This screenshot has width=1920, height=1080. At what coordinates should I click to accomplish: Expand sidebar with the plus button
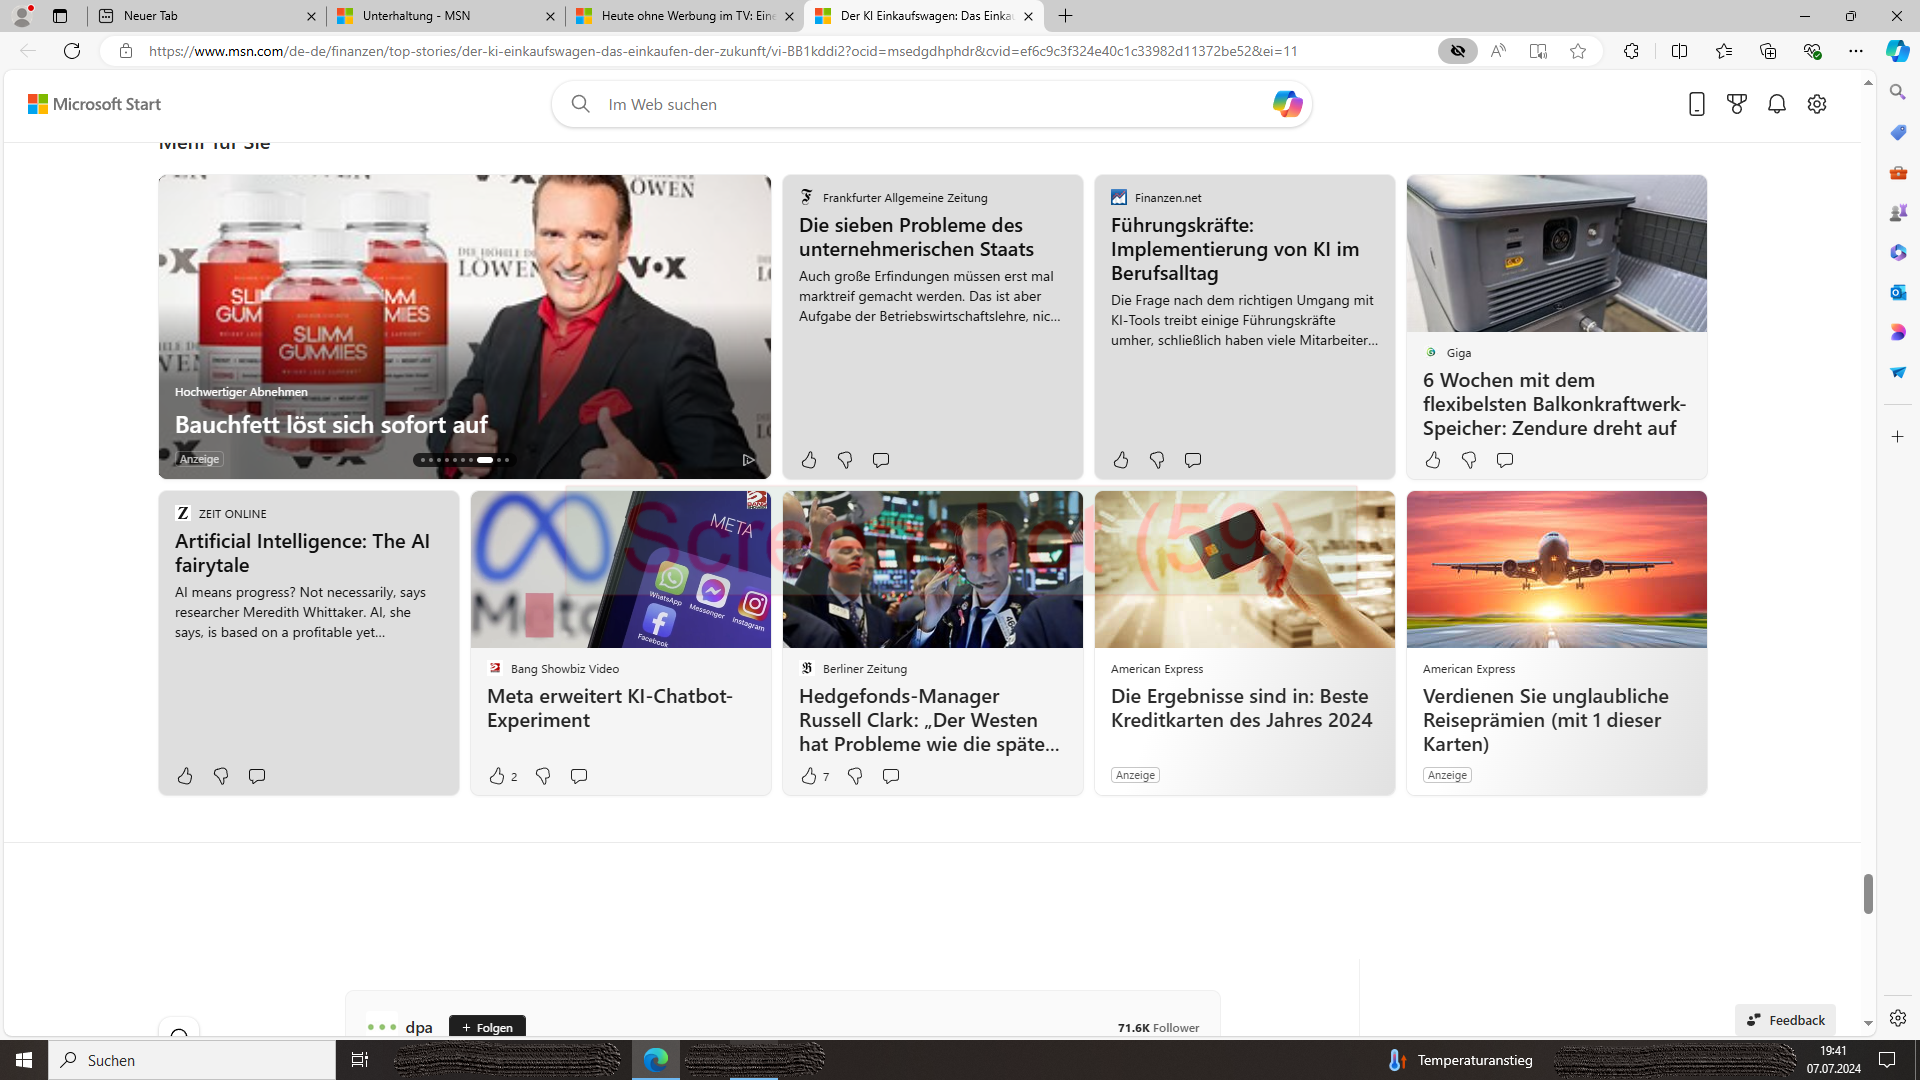[x=1897, y=437]
